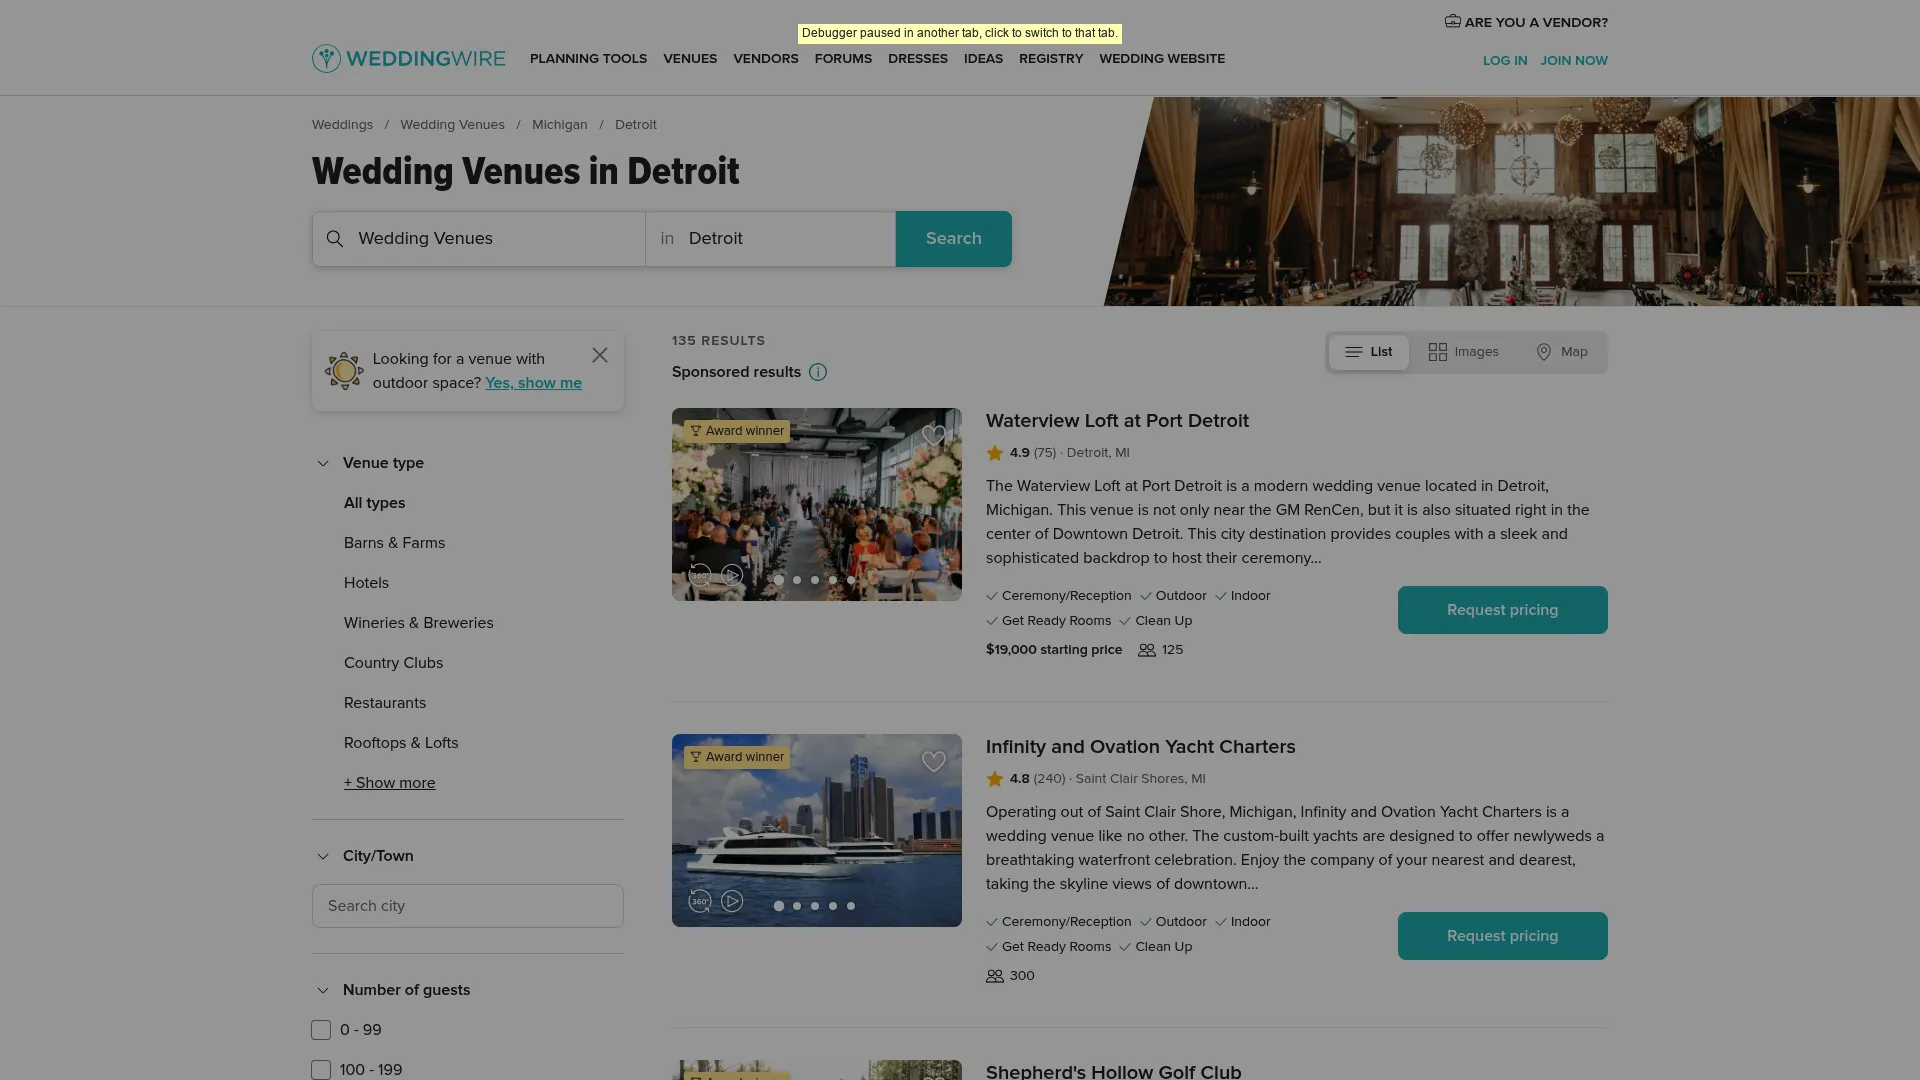Viewport: 1920px width, 1080px height.
Task: Collapse the Number of guests section
Action: 323,991
